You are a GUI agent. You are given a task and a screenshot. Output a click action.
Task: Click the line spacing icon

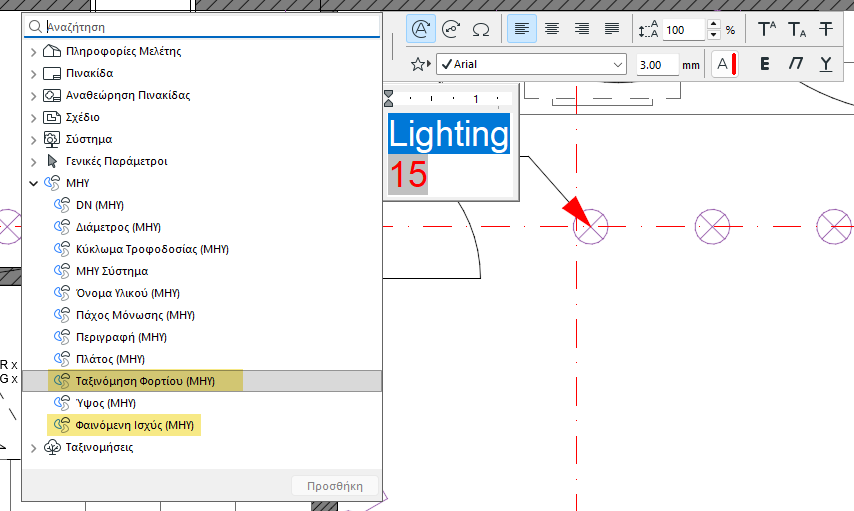pos(648,29)
